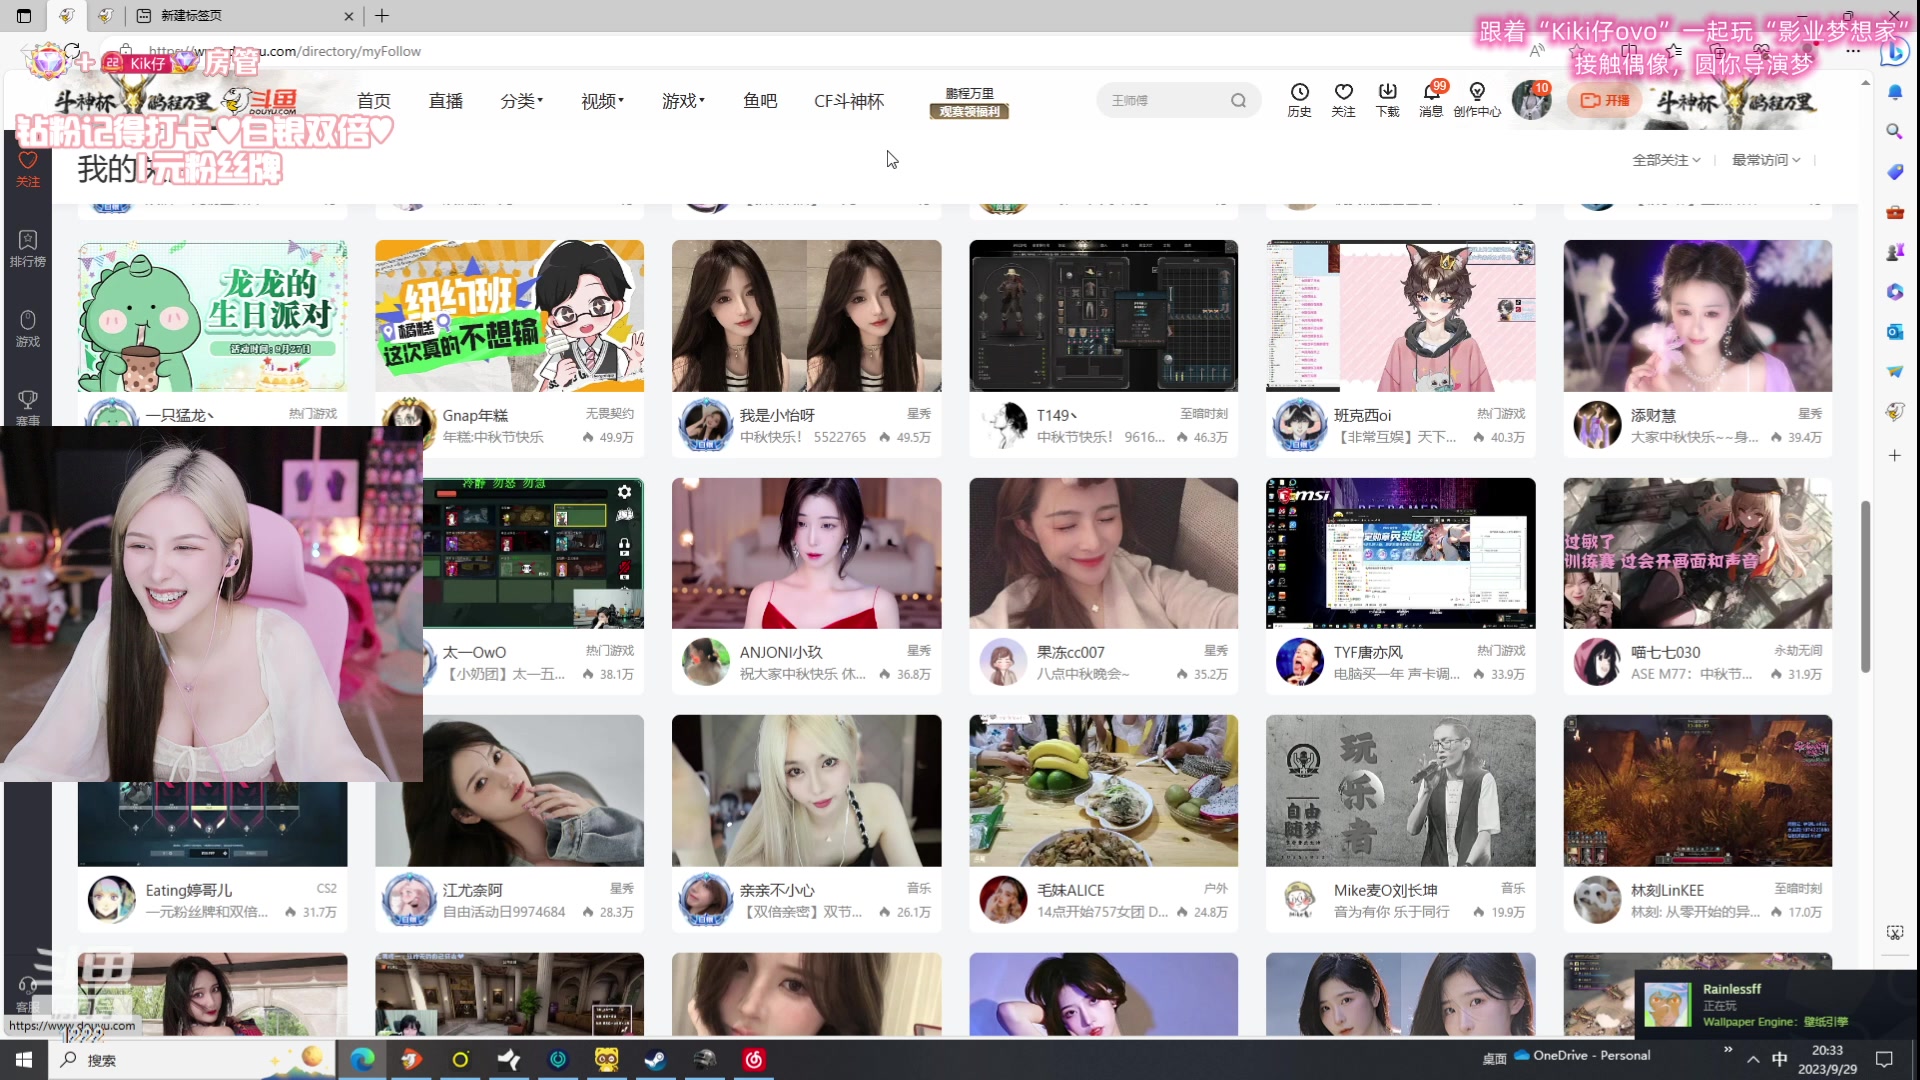Image resolution: width=1920 pixels, height=1080 pixels.
Task: Select 游戏 in left sidebar
Action: 27,328
